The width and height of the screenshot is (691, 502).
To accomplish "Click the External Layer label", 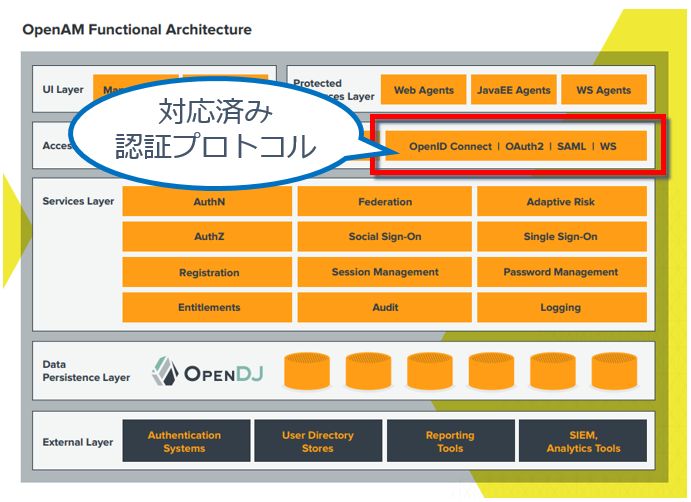I will tap(78, 442).
